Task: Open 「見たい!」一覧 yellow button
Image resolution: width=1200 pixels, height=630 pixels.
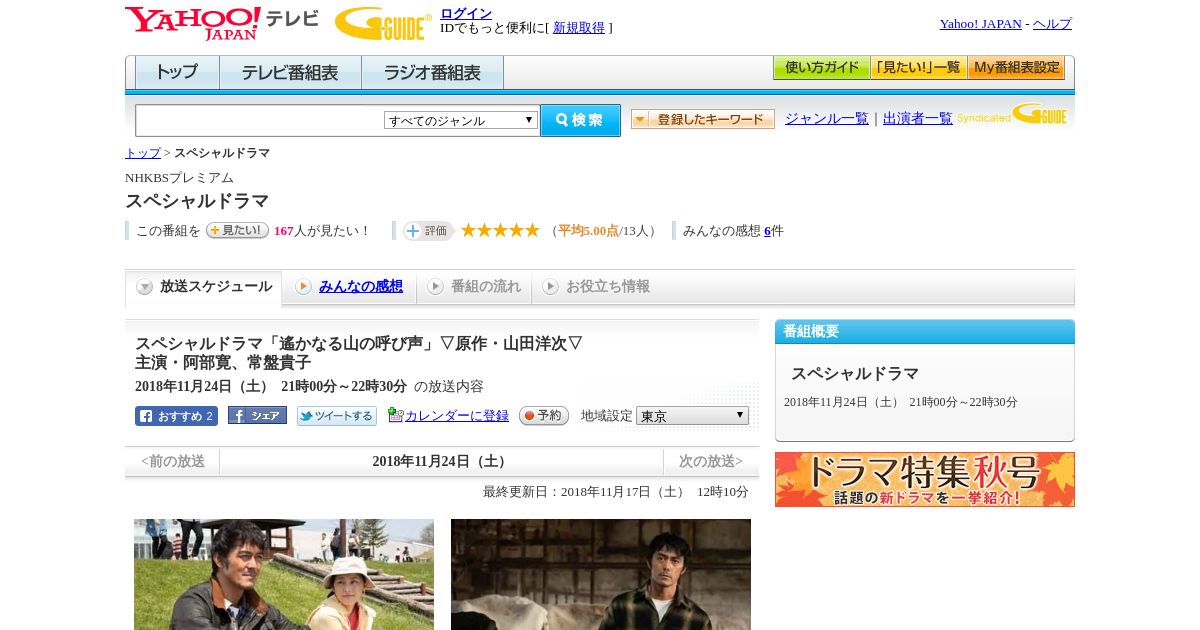Action: coord(918,68)
